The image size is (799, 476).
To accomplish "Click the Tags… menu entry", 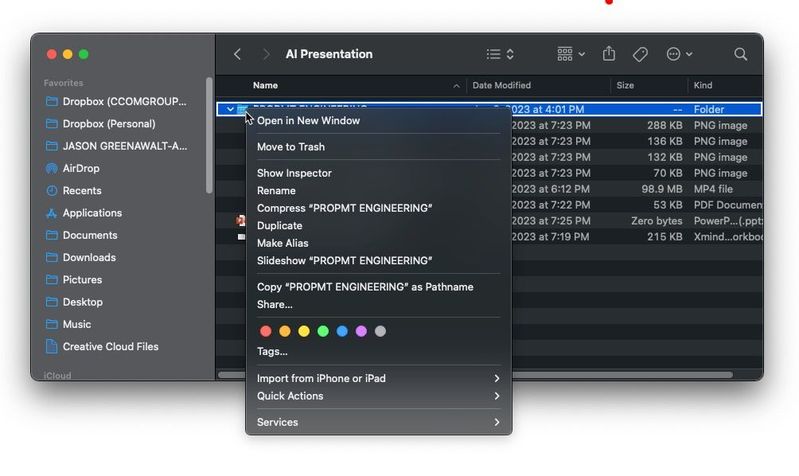I will 272,351.
